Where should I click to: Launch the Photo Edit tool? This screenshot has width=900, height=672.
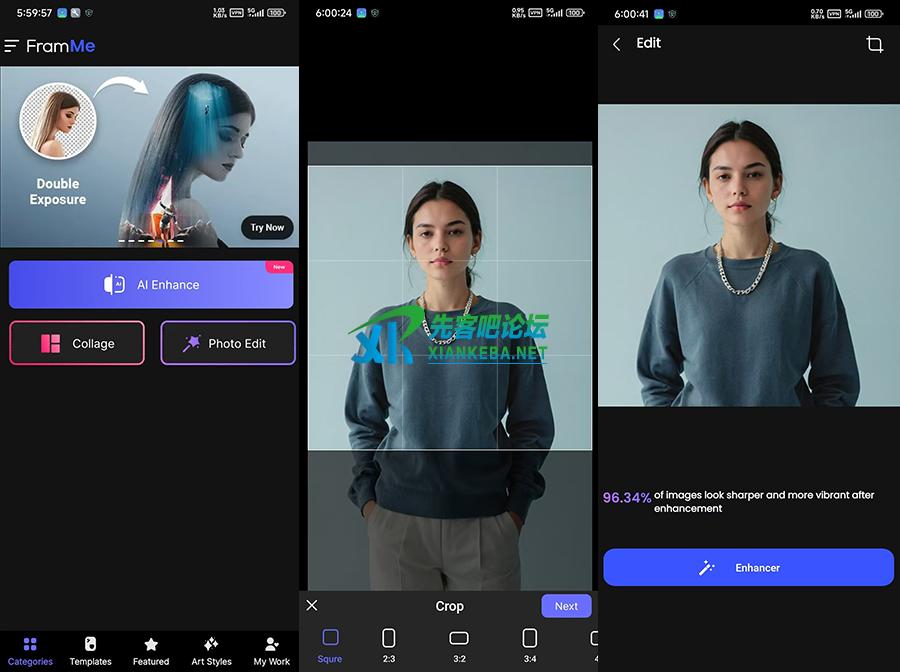[x=228, y=343]
